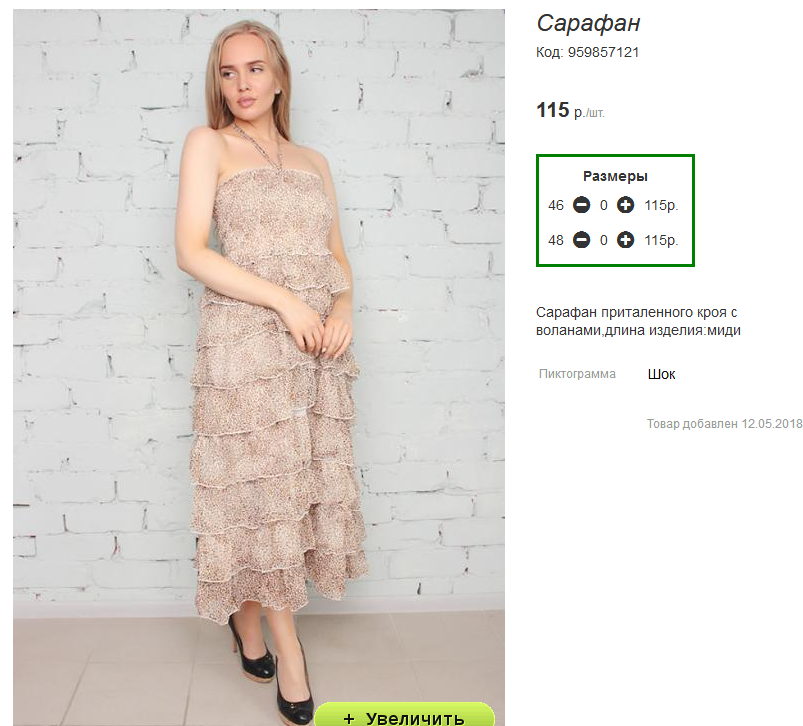Increase quantity for size 48
Viewport: 803px width, 726px height.
tap(625, 240)
